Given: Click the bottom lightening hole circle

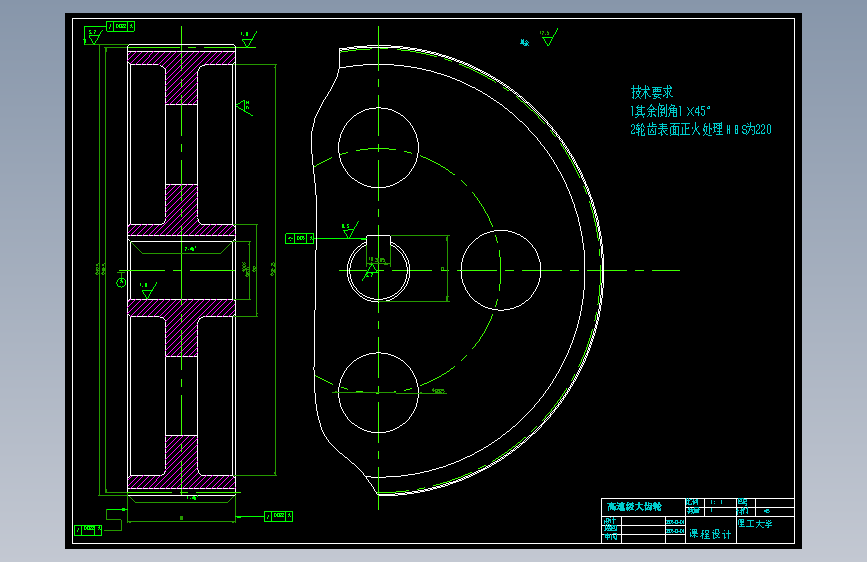Looking at the screenshot, I should (x=378, y=393).
